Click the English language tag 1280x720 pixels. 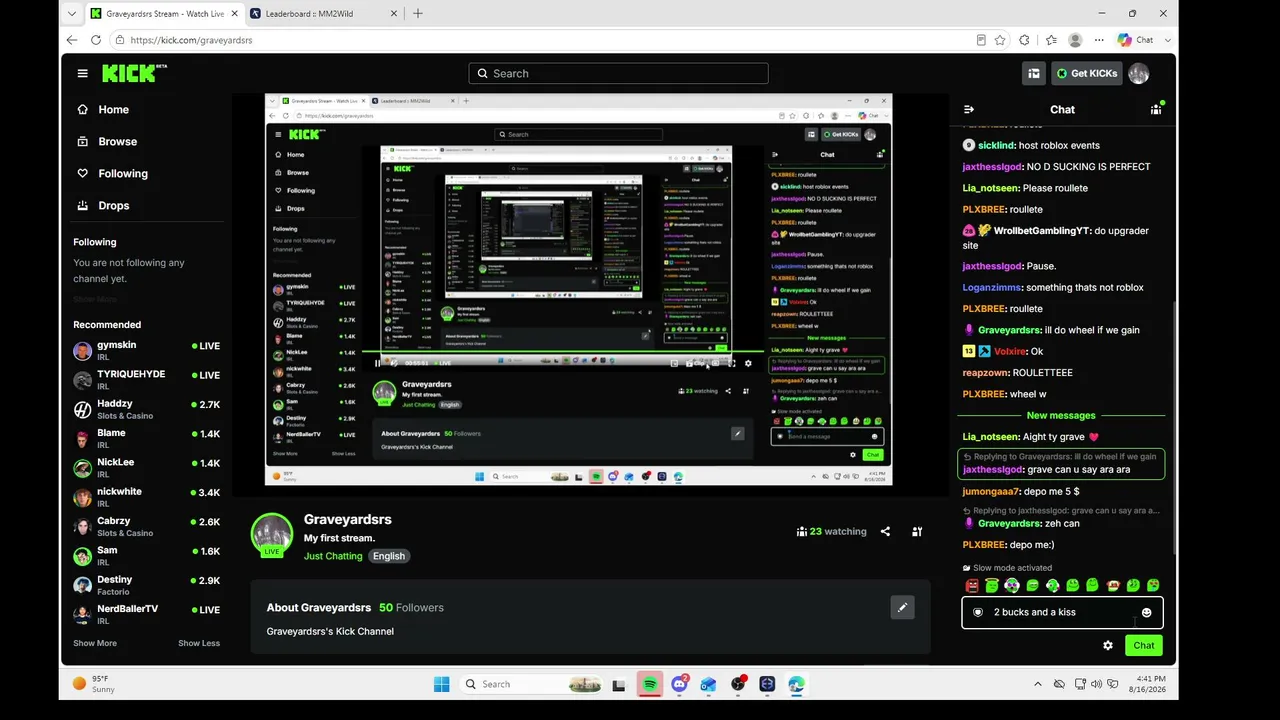[x=389, y=556]
